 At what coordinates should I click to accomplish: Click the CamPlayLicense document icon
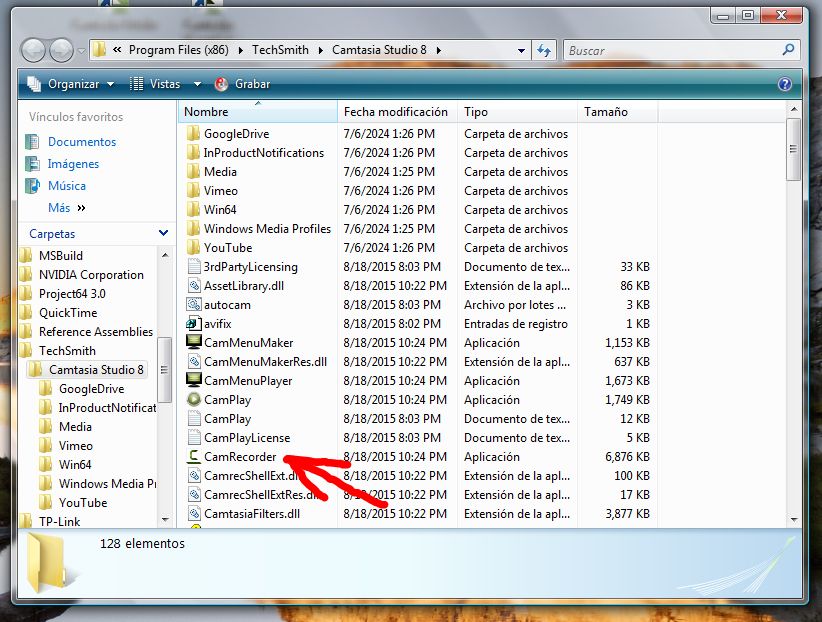click(x=194, y=437)
